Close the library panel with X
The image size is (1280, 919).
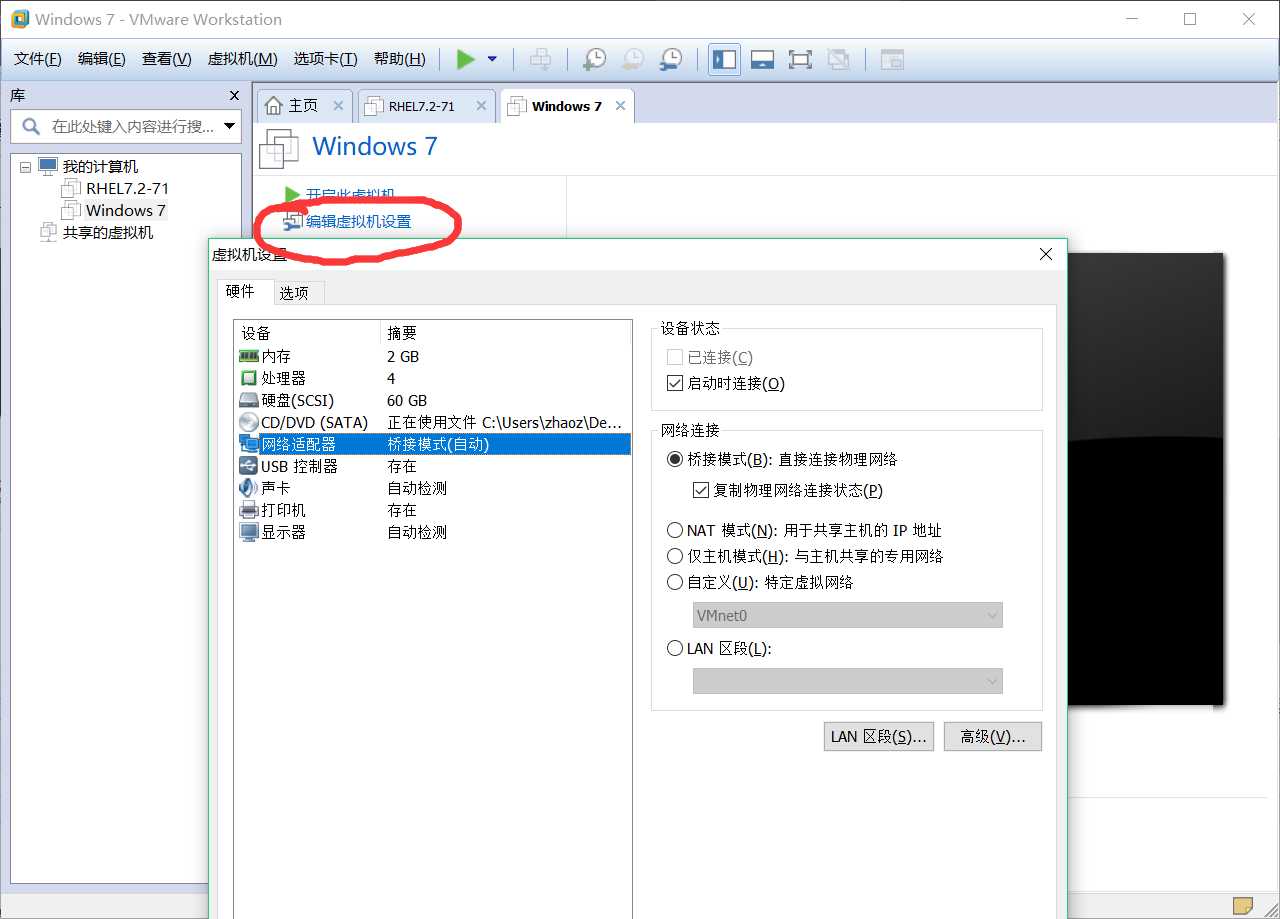coord(234,96)
